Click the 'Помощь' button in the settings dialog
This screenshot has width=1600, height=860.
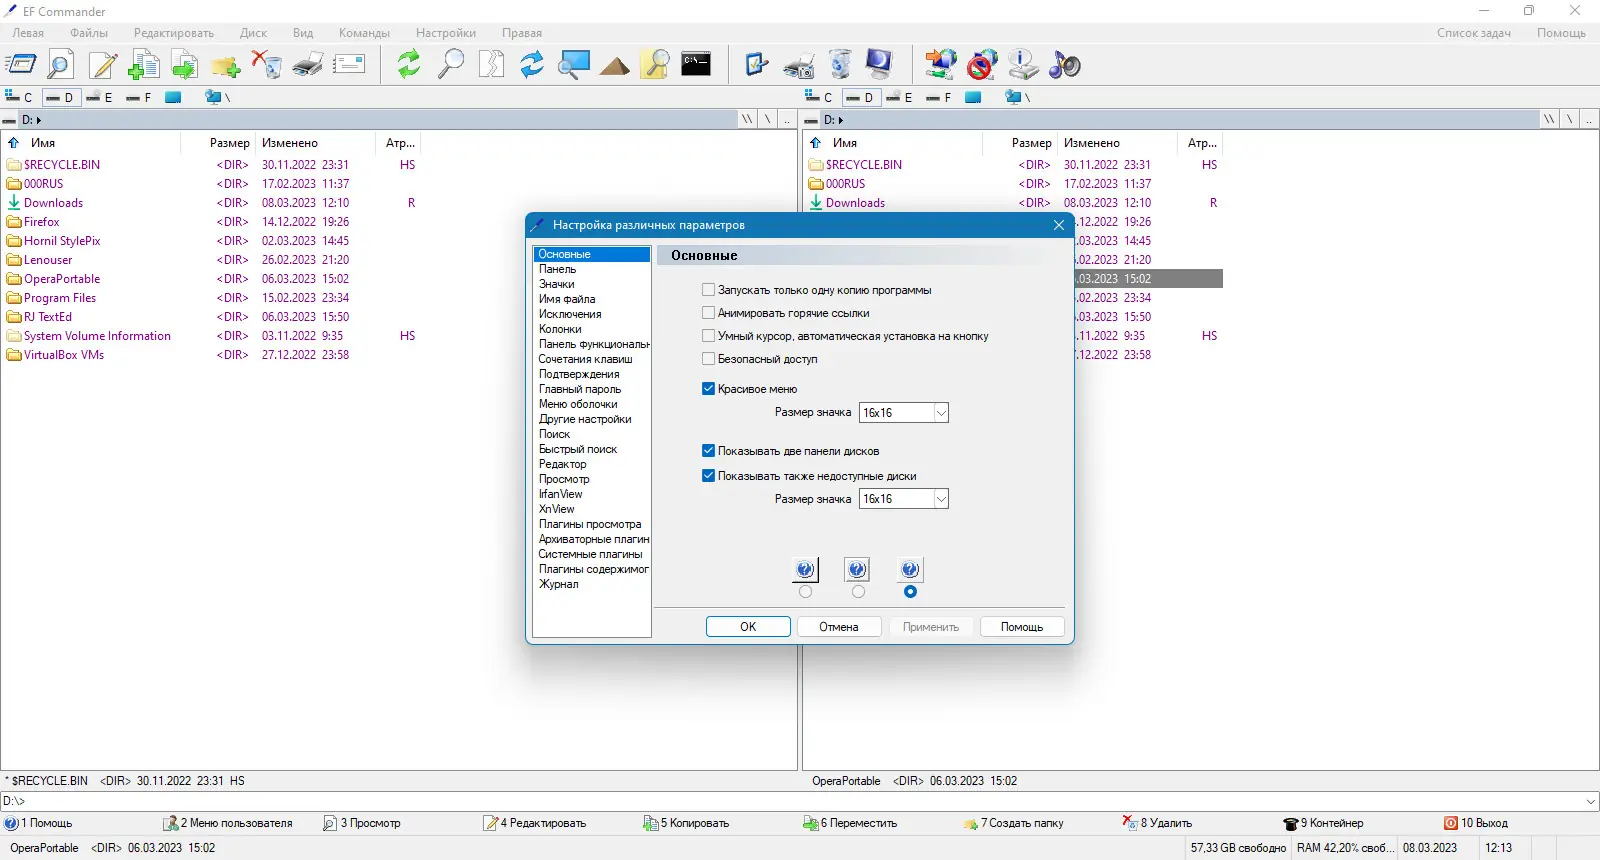[1022, 627]
